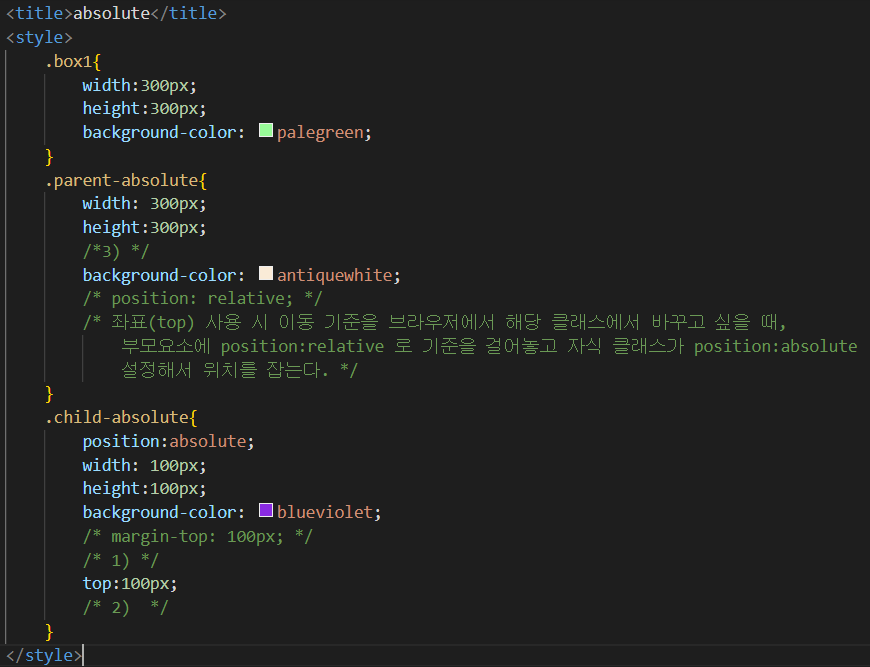This screenshot has width=870, height=667.
Task: Click the /* 1) */ comment
Action: pos(121,560)
